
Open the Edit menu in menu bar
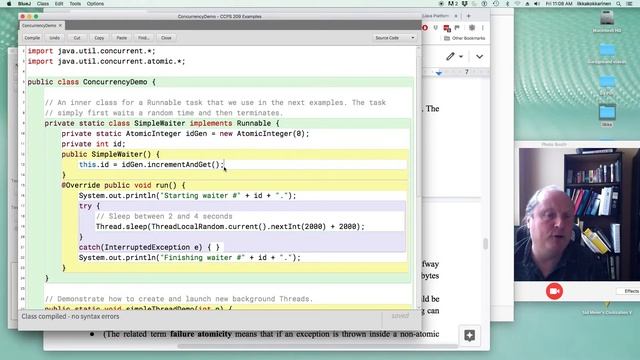click(x=59, y=4)
